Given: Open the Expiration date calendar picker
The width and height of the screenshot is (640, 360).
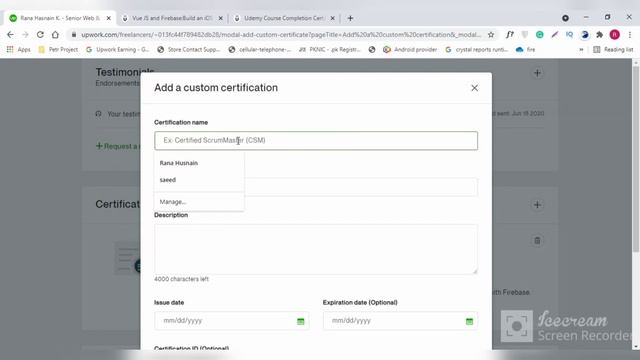Looking at the screenshot, I should pyautogui.click(x=469, y=321).
